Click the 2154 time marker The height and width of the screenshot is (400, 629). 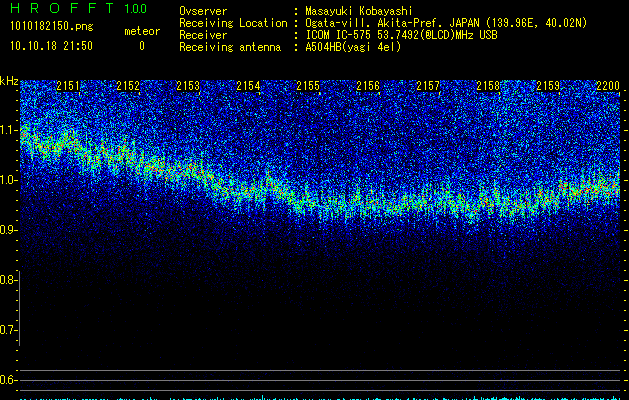[x=248, y=86]
